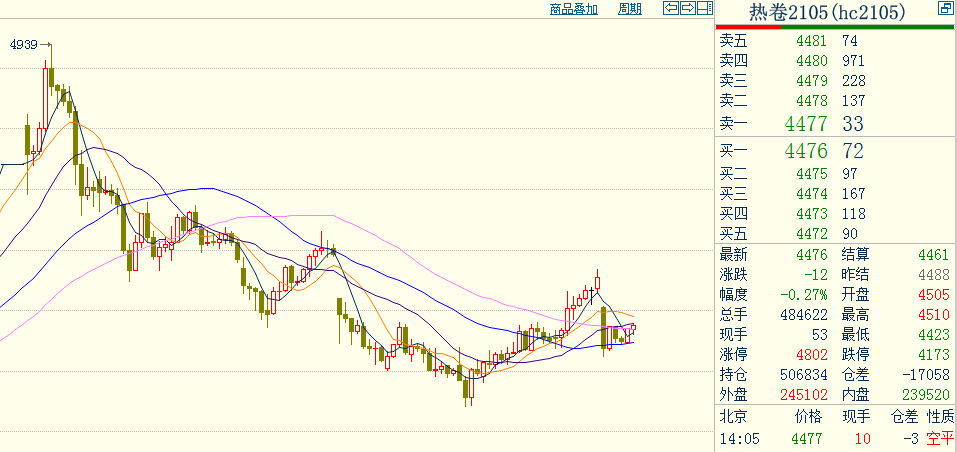957x452 pixels.
Task: Open the 周期 period link
Action: coord(630,9)
